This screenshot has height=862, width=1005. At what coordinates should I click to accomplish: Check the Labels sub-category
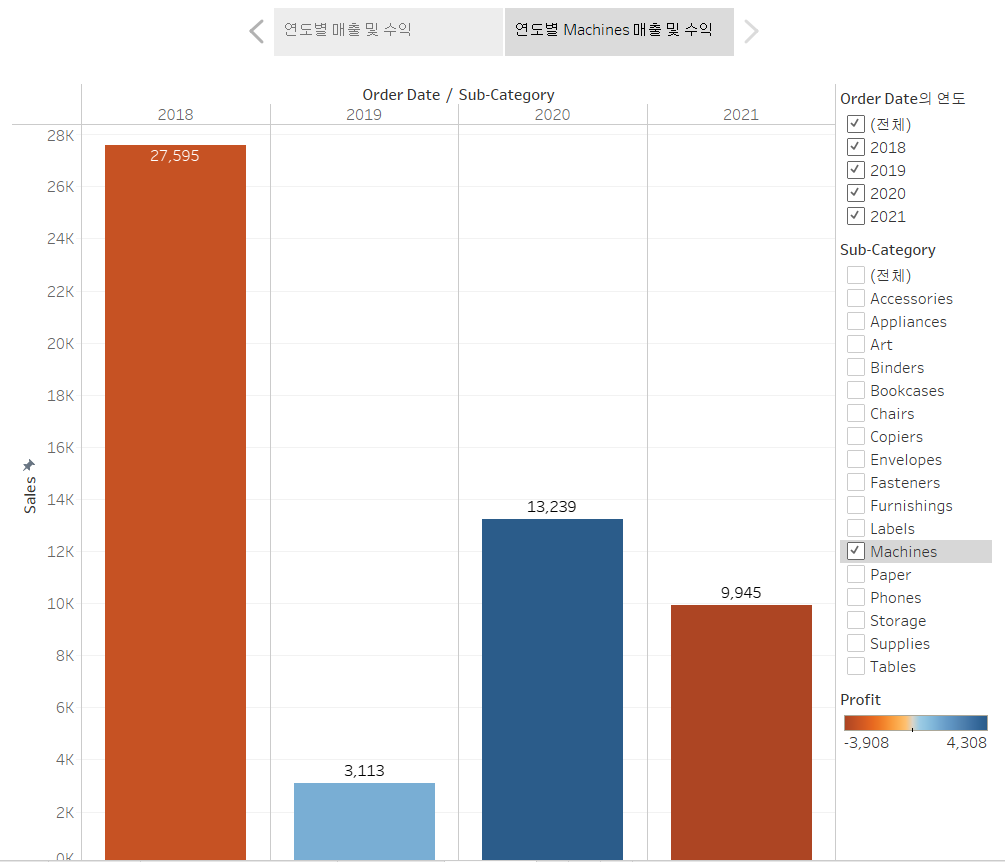tap(856, 529)
